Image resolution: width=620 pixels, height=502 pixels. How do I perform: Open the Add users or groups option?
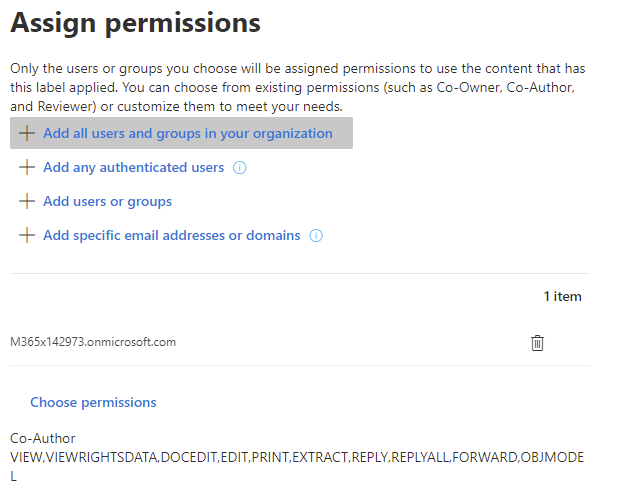tap(107, 201)
